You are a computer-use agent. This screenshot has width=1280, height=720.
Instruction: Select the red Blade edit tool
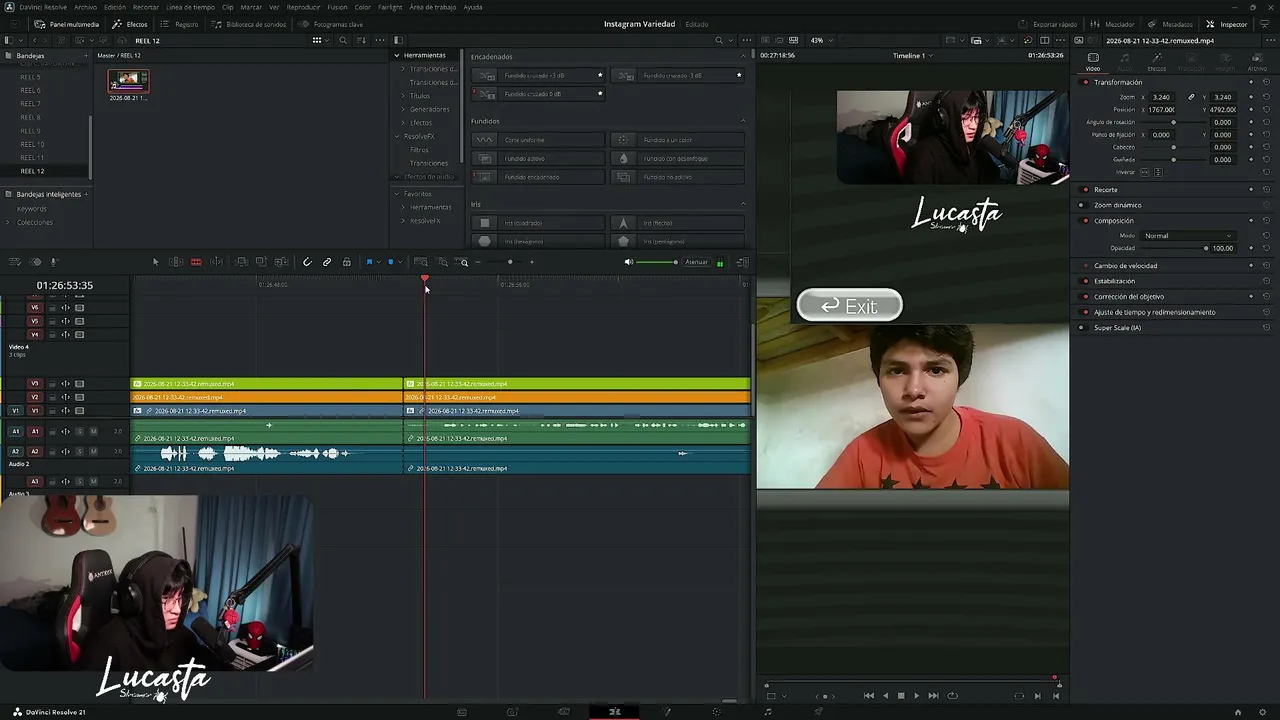196,262
